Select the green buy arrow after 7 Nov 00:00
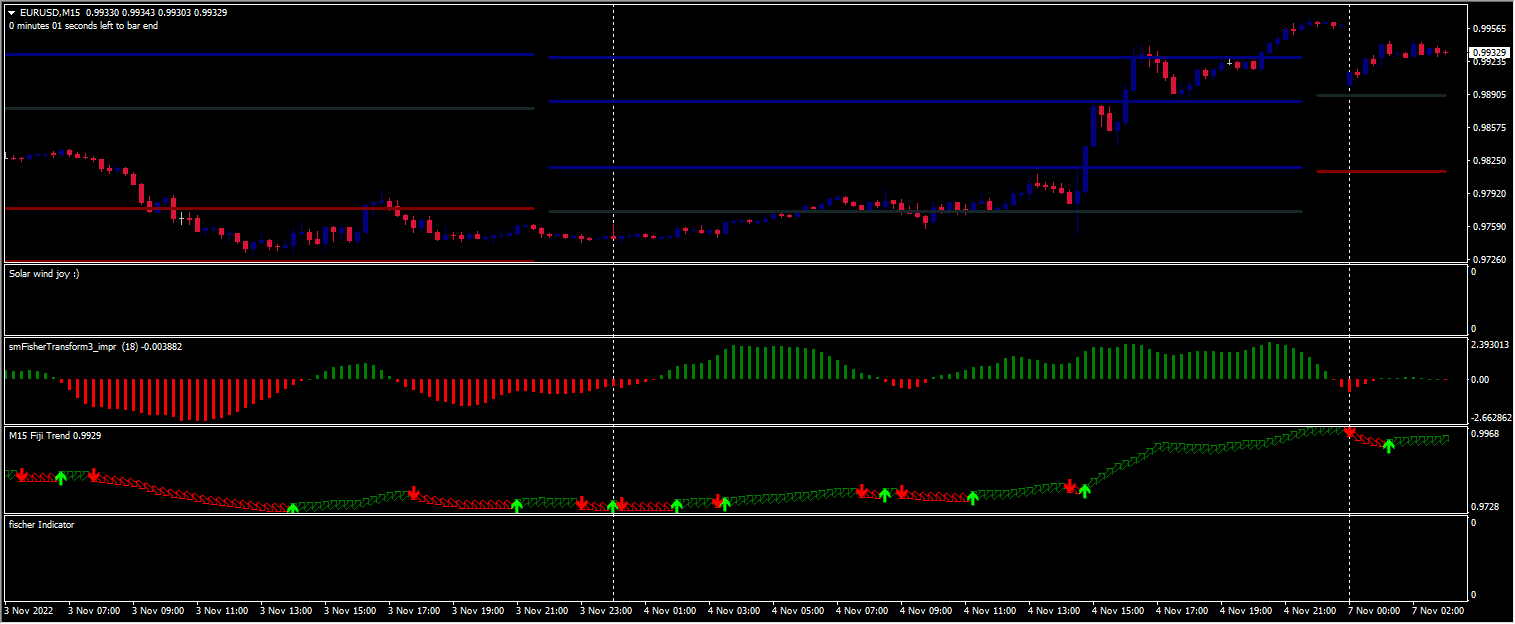 [1389, 447]
